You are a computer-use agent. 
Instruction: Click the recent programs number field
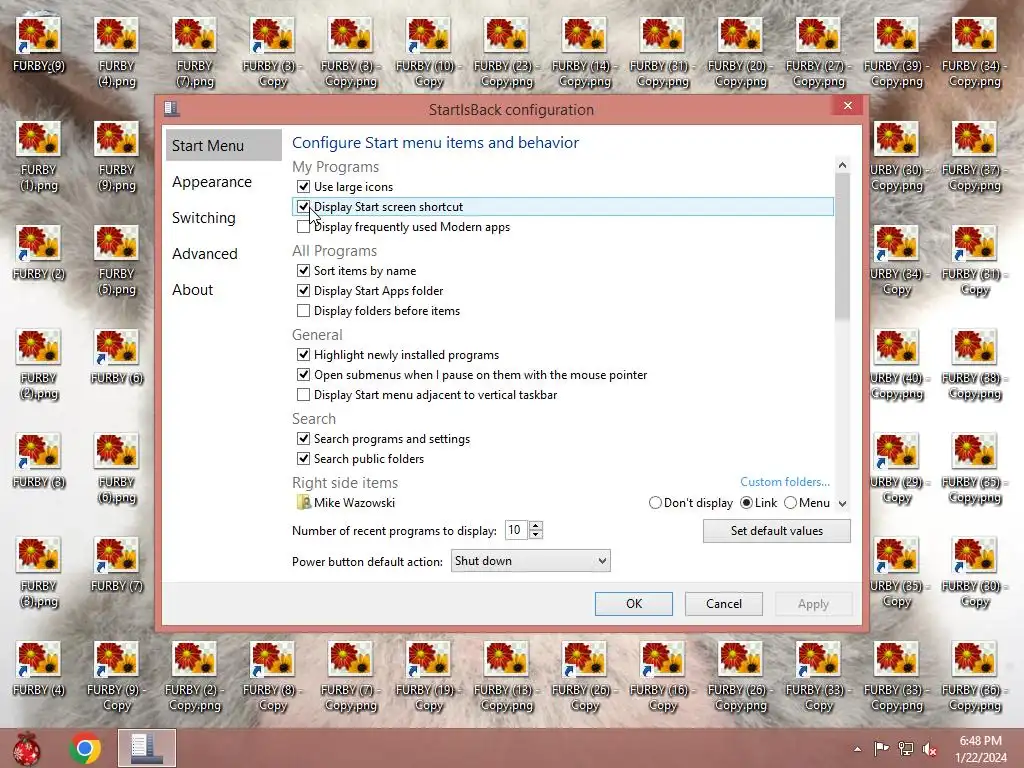coord(517,530)
